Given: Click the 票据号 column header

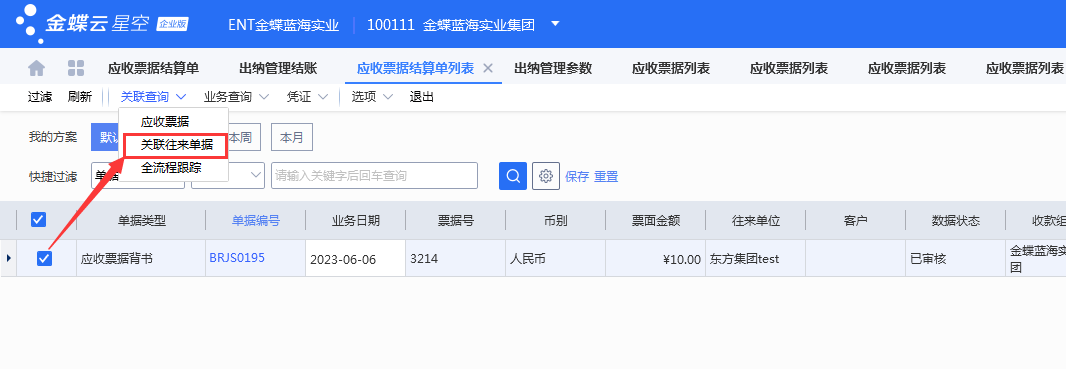Looking at the screenshot, I should pos(455,220).
